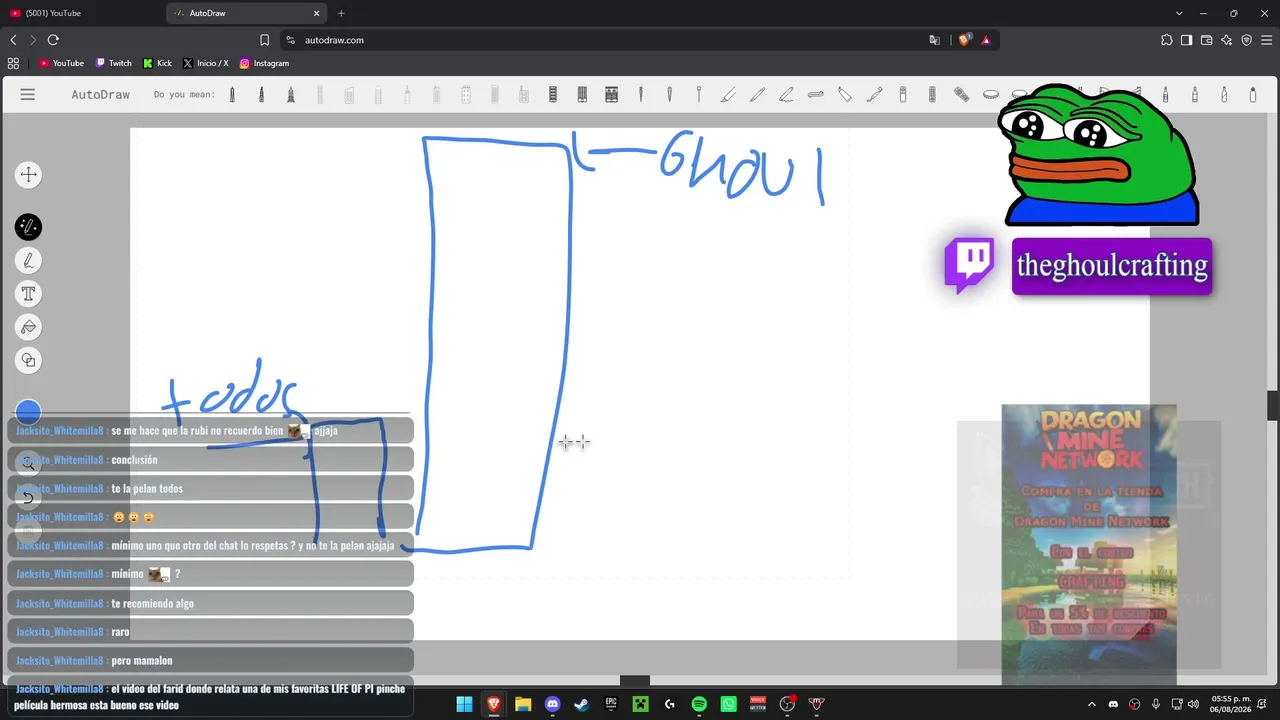Expand the system tray hidden icons chevron
Screen dimensions: 1280x720
(1092, 704)
